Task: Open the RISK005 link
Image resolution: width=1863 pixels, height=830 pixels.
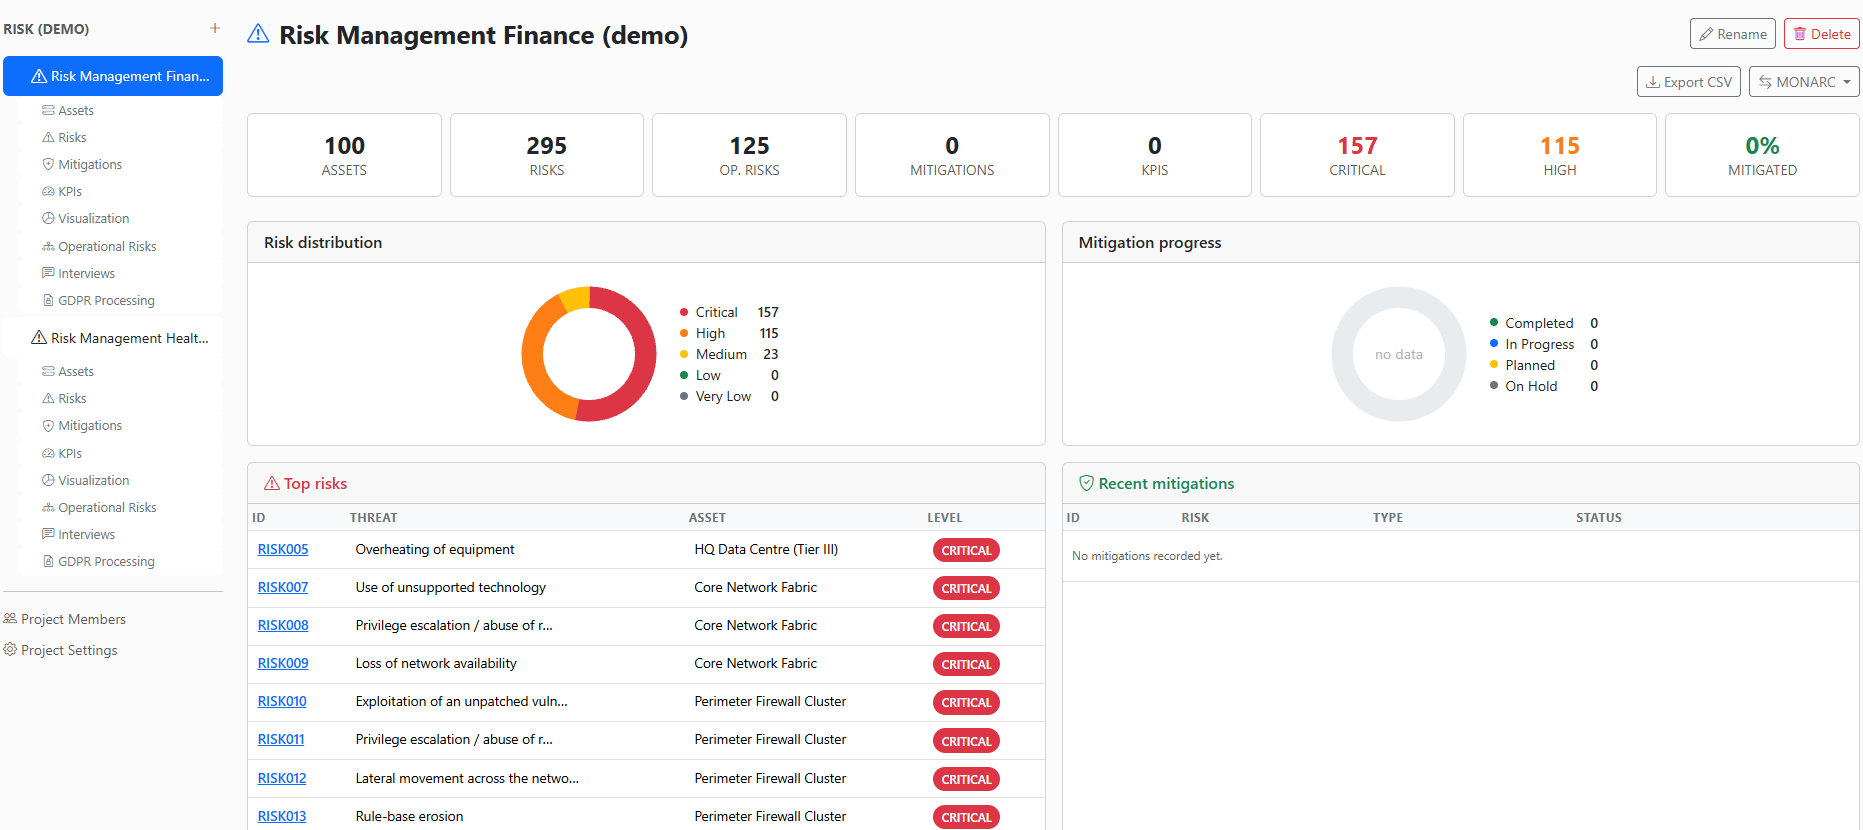Action: click(283, 549)
